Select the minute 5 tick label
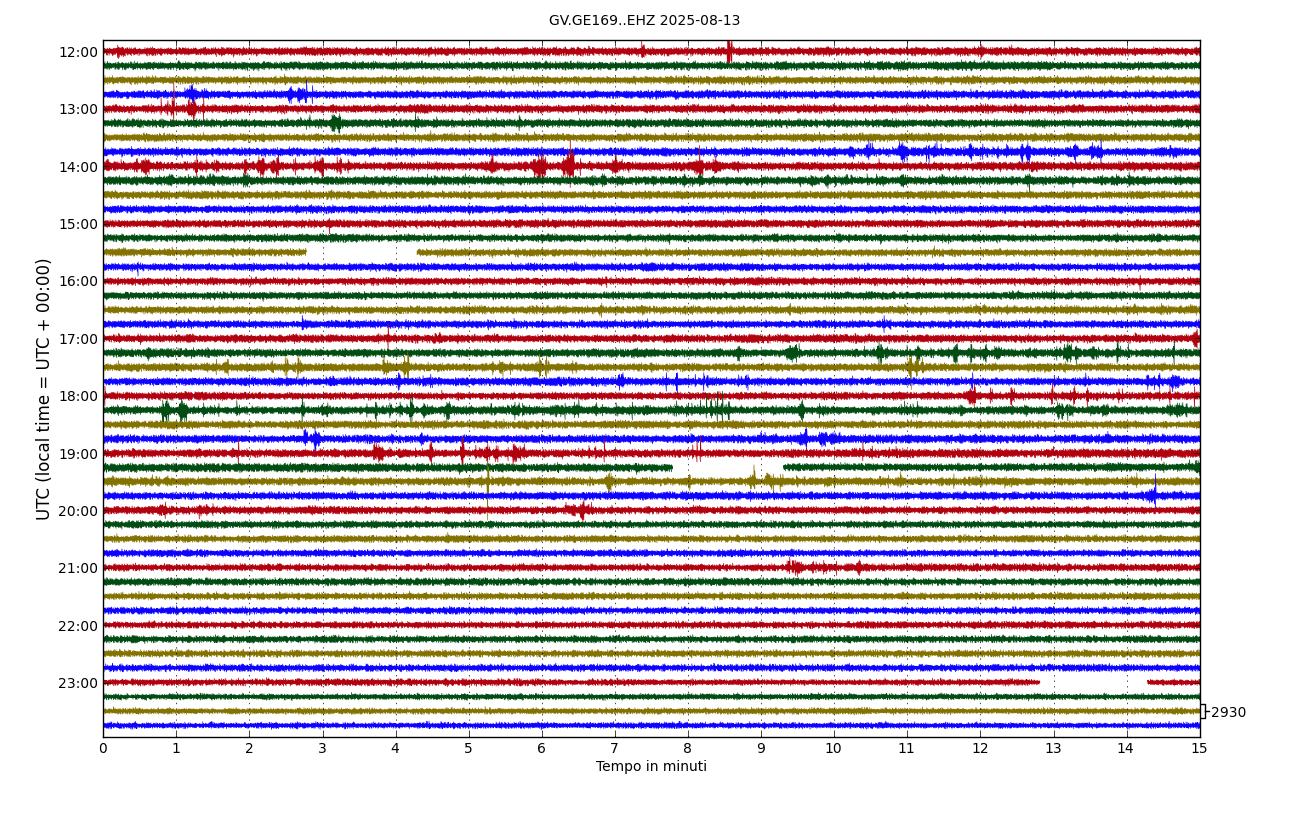 point(468,748)
